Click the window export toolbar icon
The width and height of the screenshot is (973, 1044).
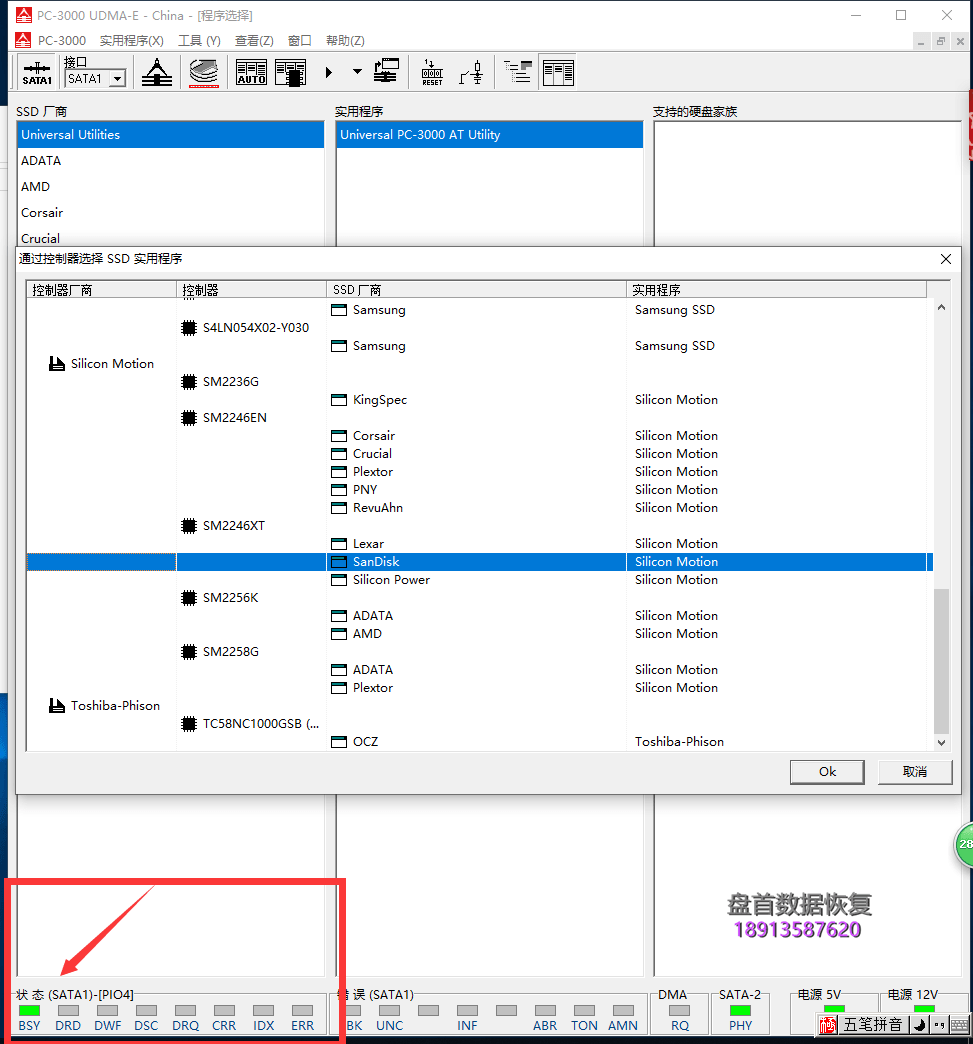point(386,71)
